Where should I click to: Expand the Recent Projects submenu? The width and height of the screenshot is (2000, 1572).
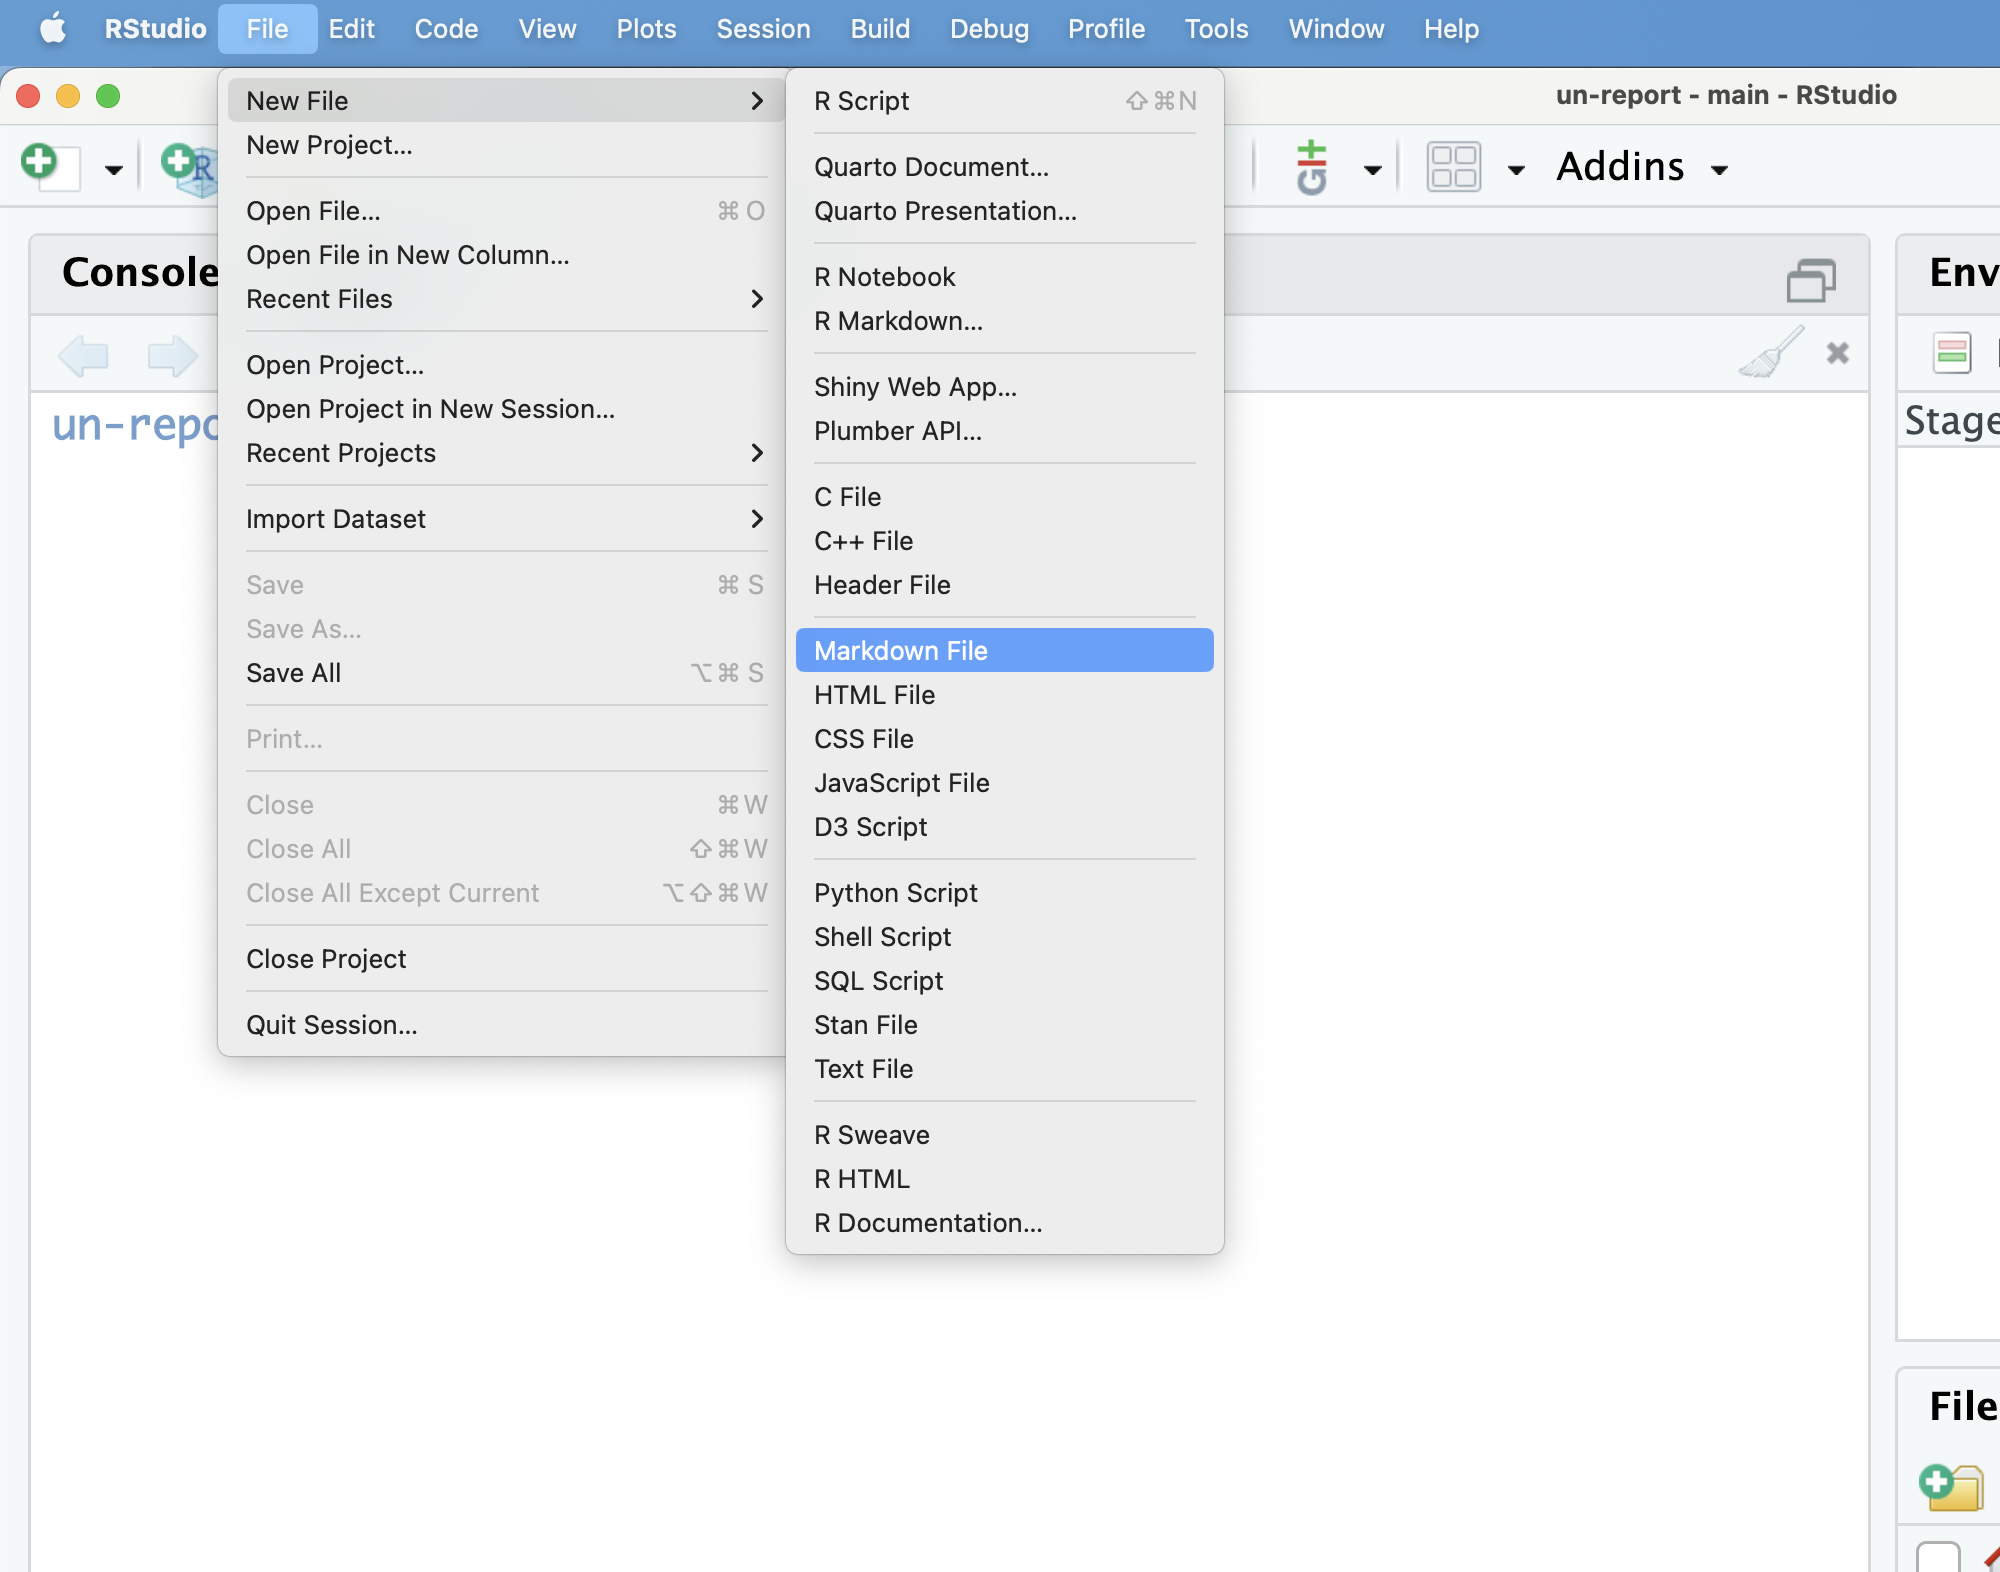[x=506, y=453]
